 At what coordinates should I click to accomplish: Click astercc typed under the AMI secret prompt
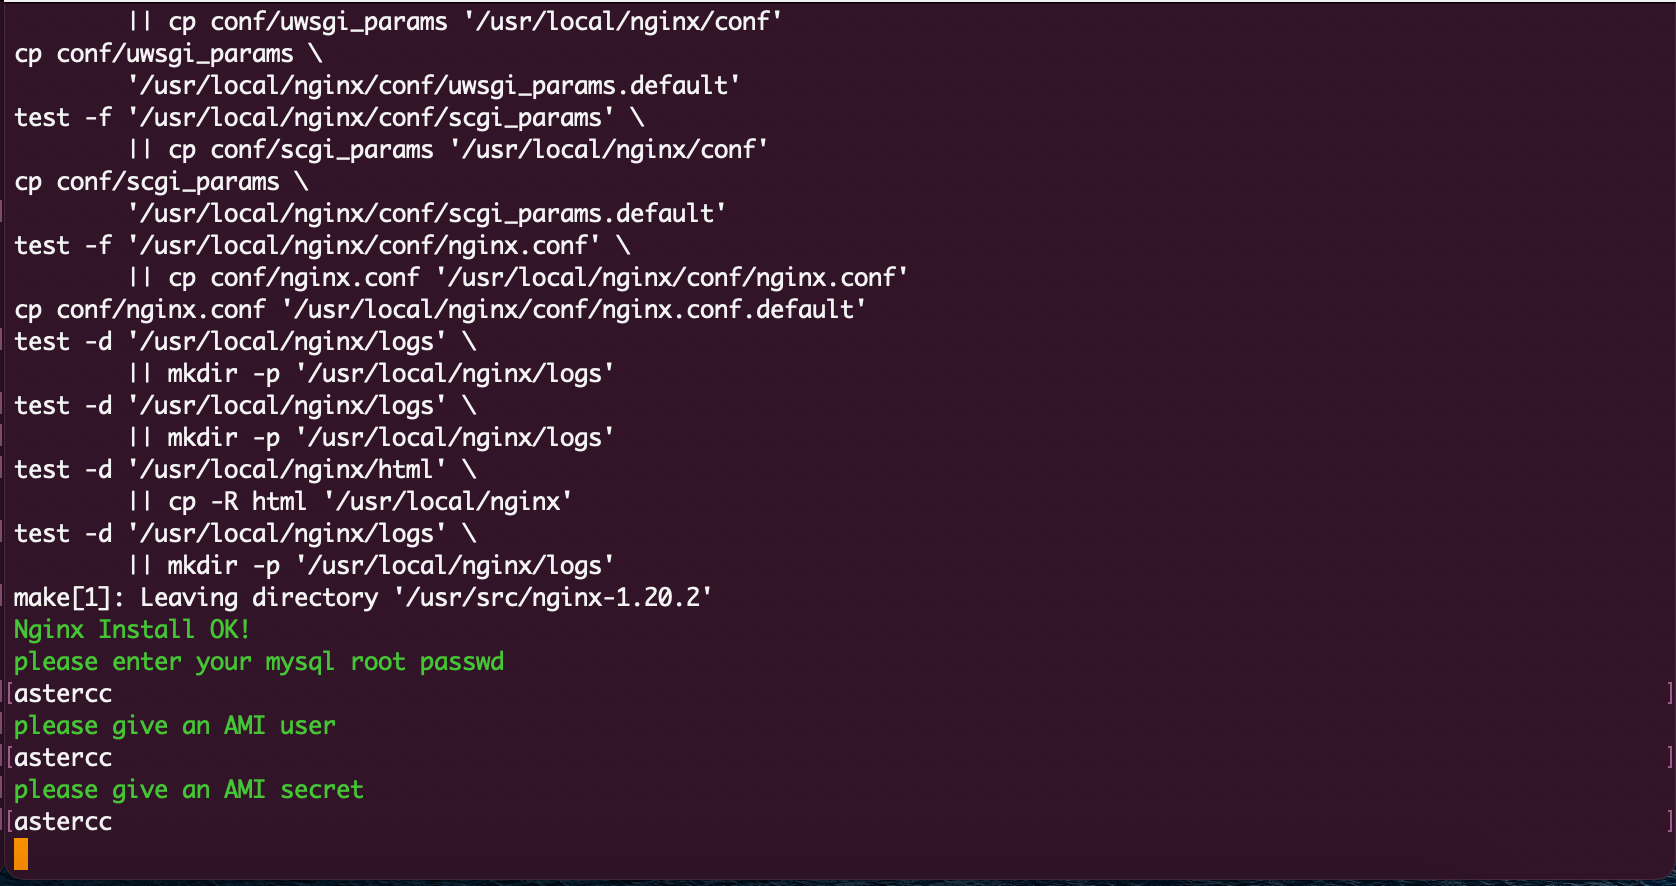point(63,822)
